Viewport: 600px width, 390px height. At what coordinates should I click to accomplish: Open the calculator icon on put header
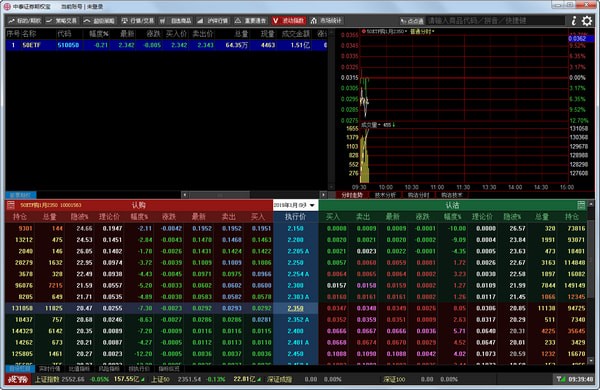(x=581, y=205)
